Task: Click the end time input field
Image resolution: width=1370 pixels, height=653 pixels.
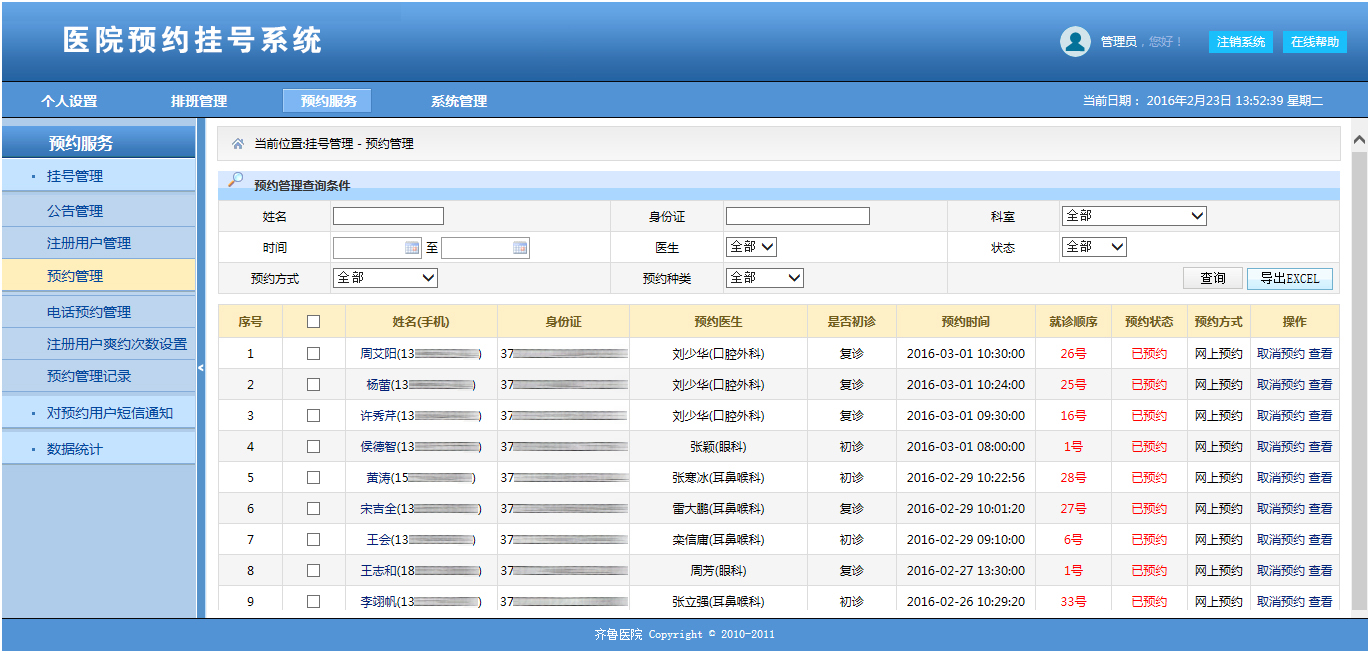Action: 484,248
